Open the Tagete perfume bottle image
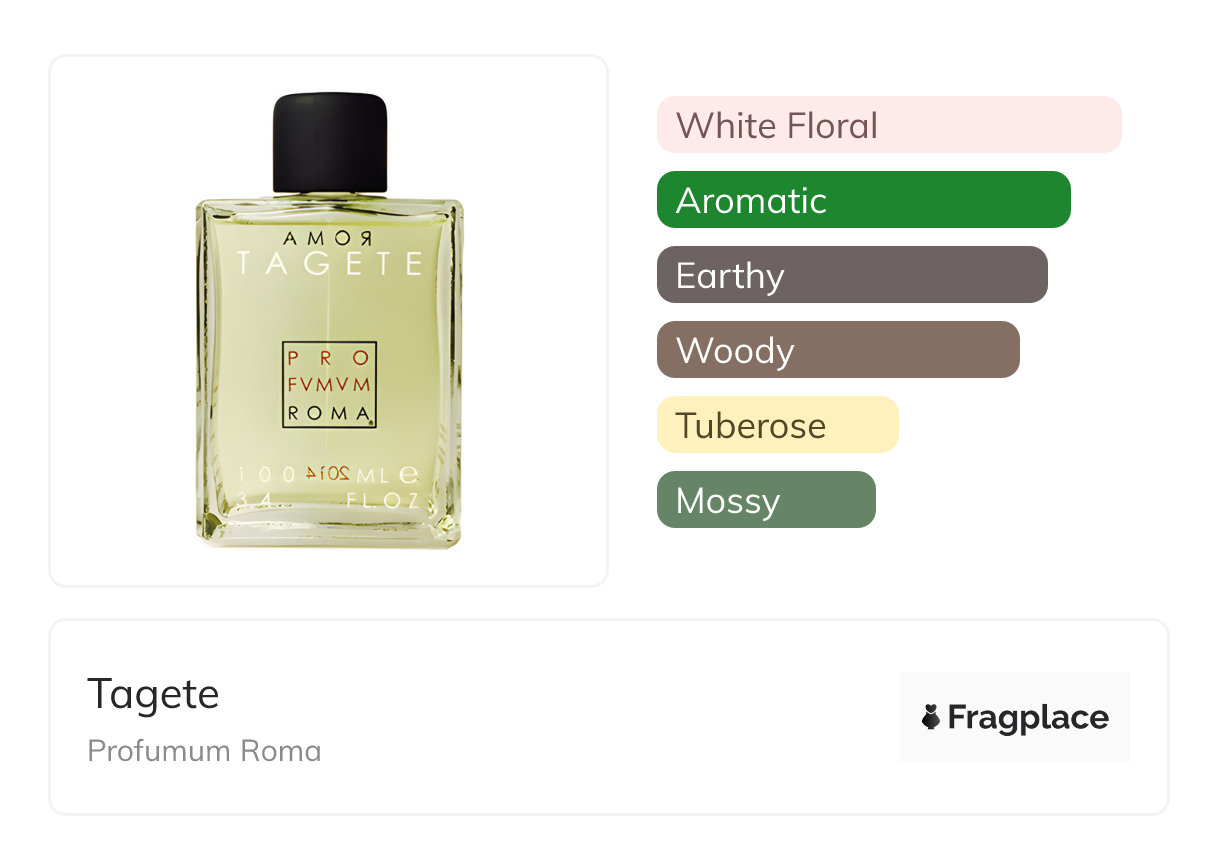Image resolution: width=1218 pixels, height=864 pixels. tap(330, 320)
